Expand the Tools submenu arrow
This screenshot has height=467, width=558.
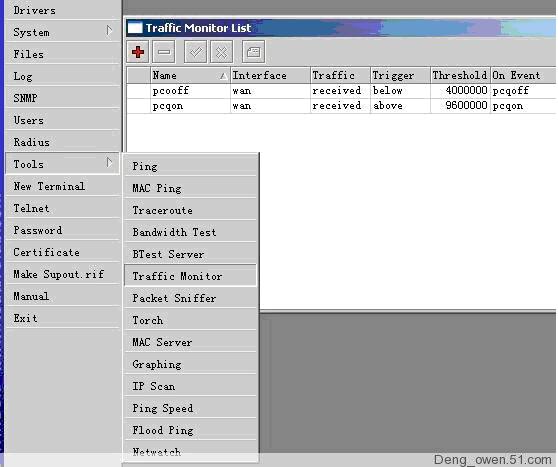tap(109, 163)
